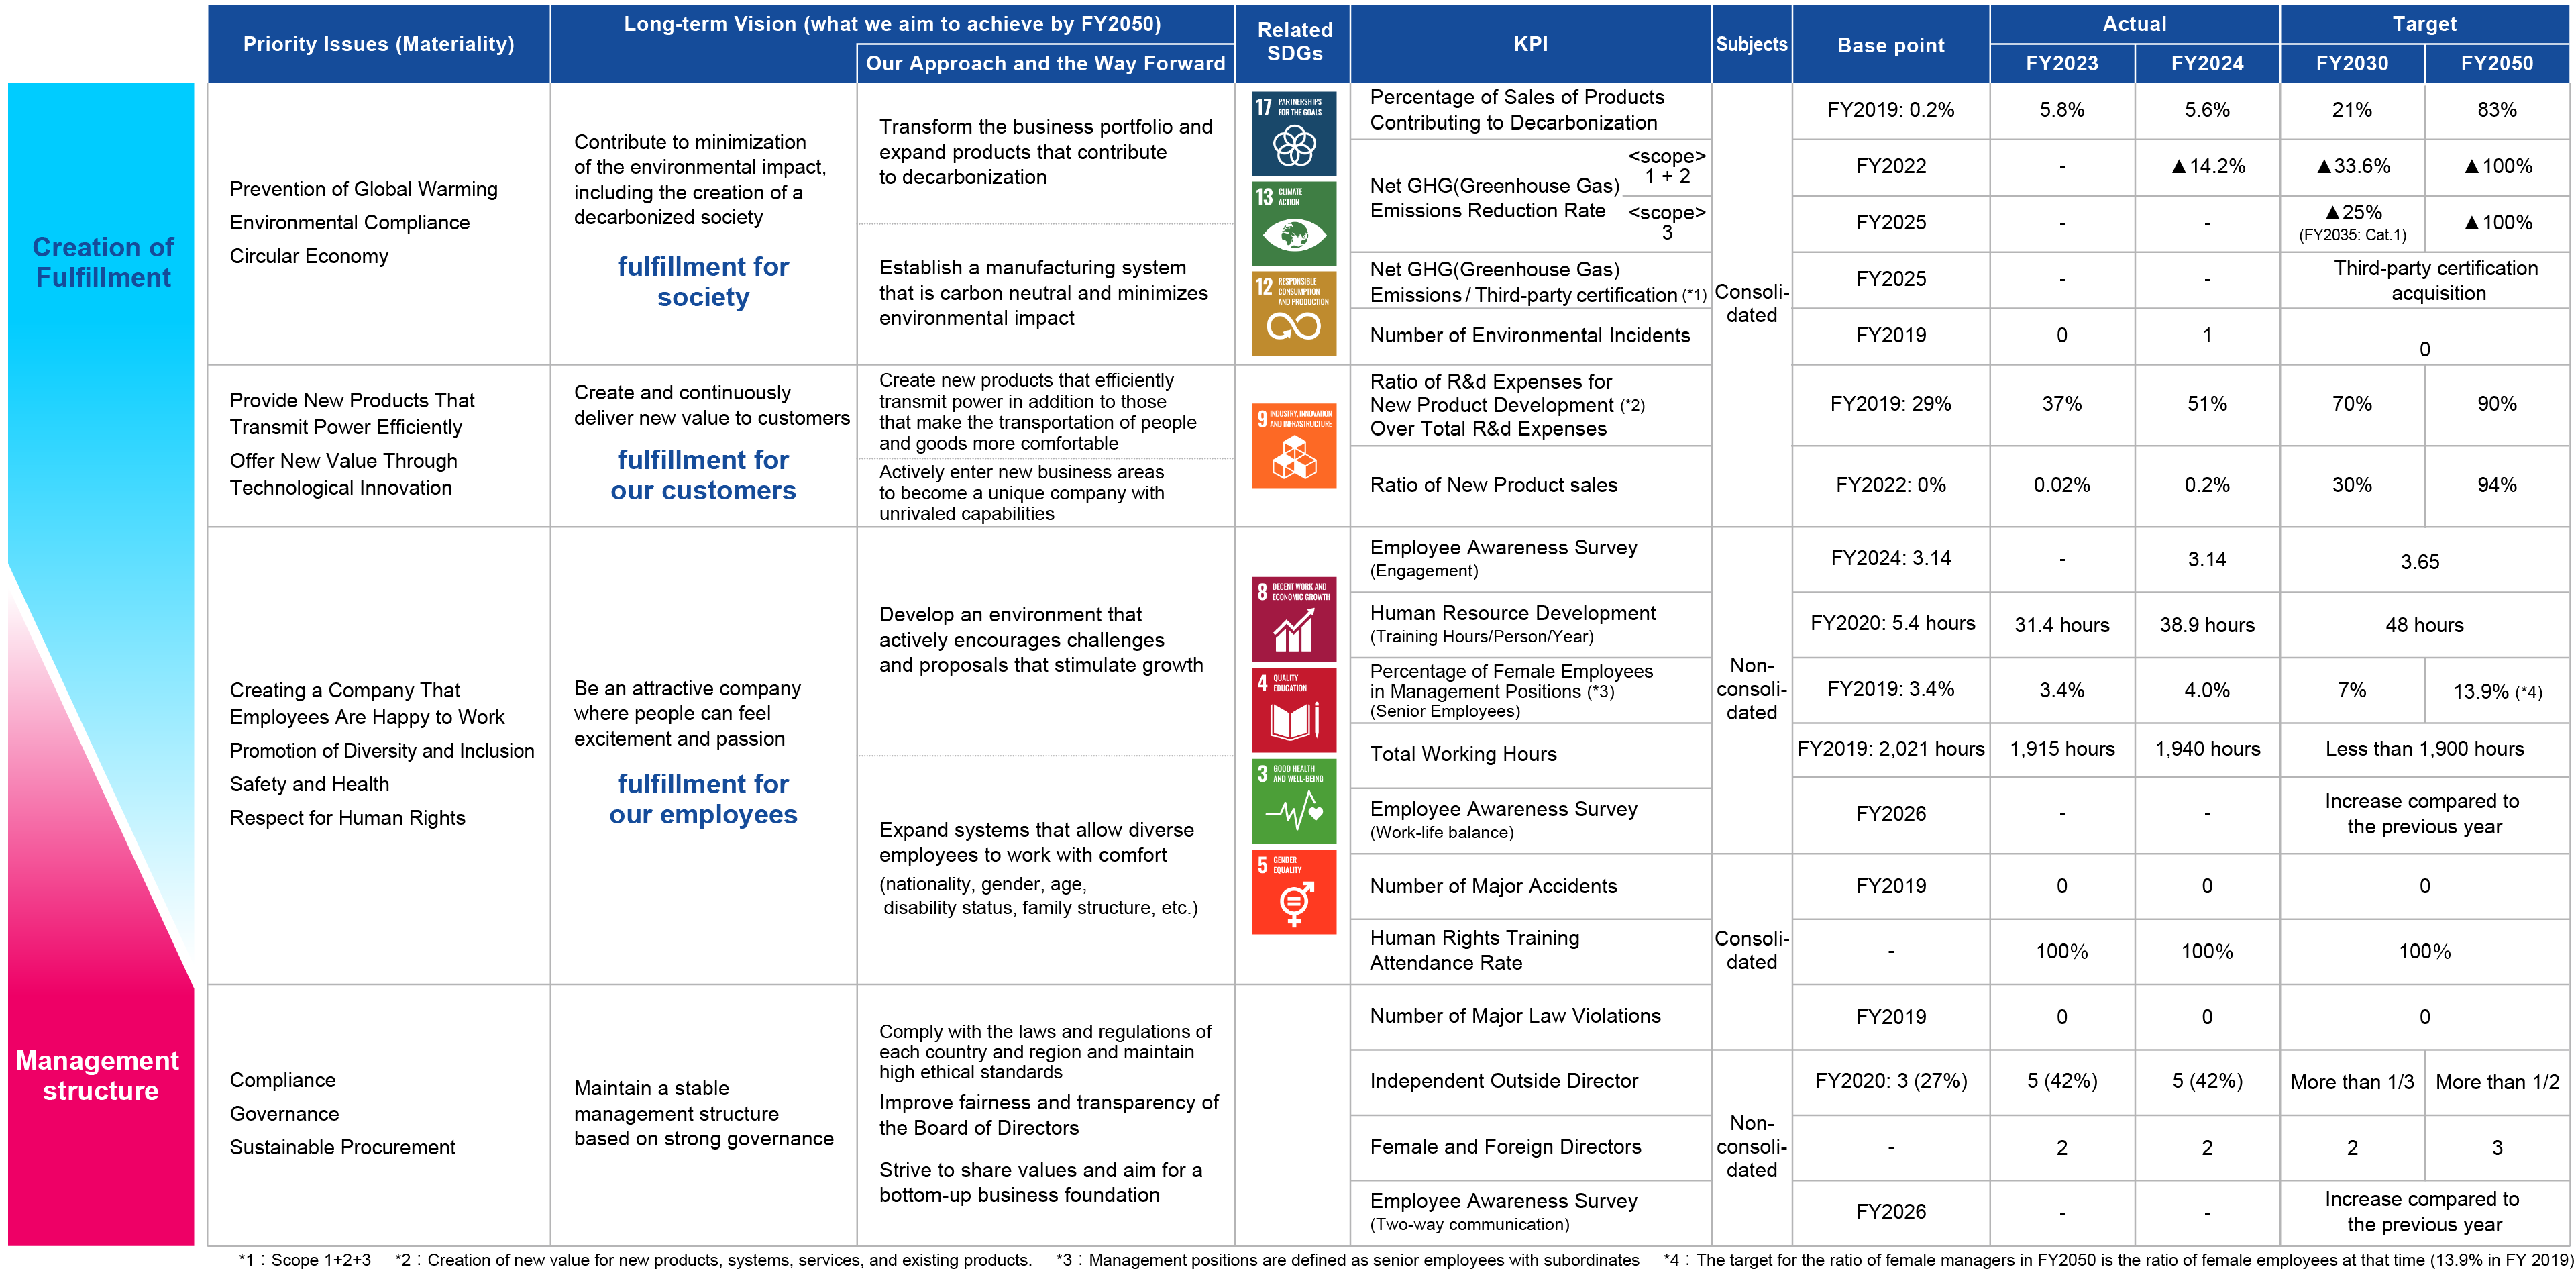Click 'Our Approach and the Way Forward' header
This screenshot has height=1275, width=2576.
pos(1045,63)
